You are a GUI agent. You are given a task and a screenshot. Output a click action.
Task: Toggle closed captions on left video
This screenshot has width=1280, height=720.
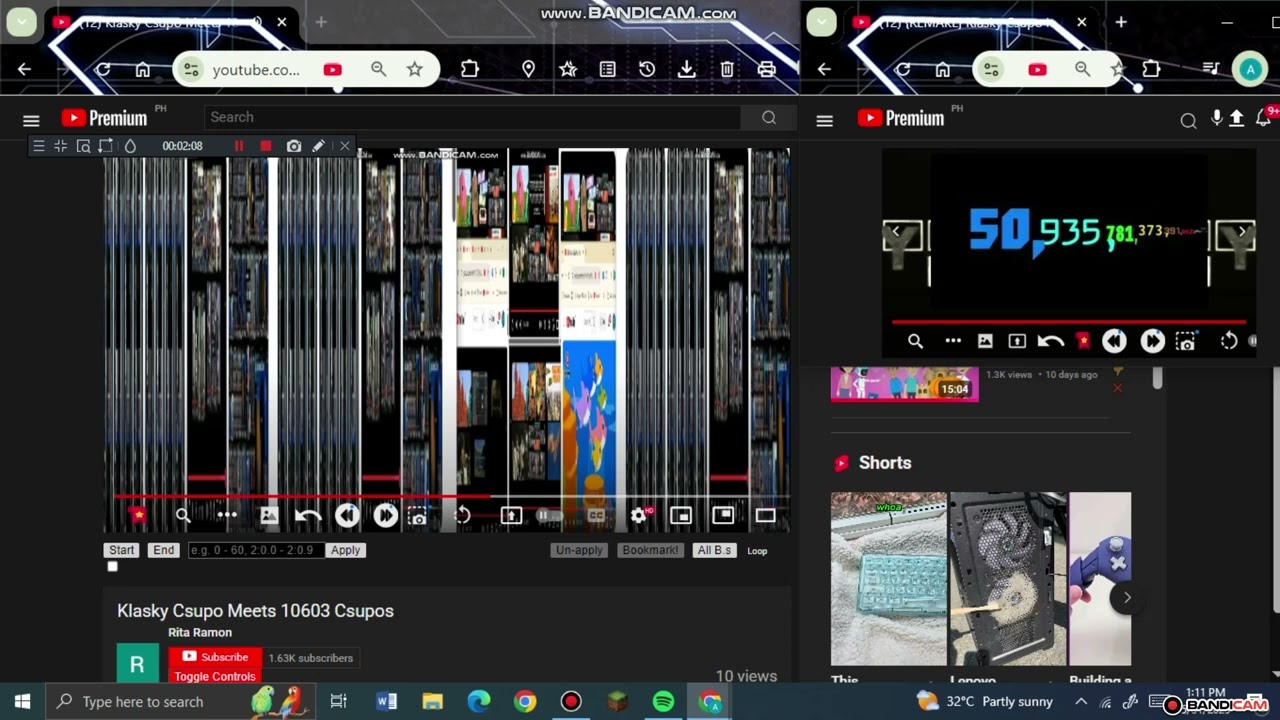(x=596, y=516)
